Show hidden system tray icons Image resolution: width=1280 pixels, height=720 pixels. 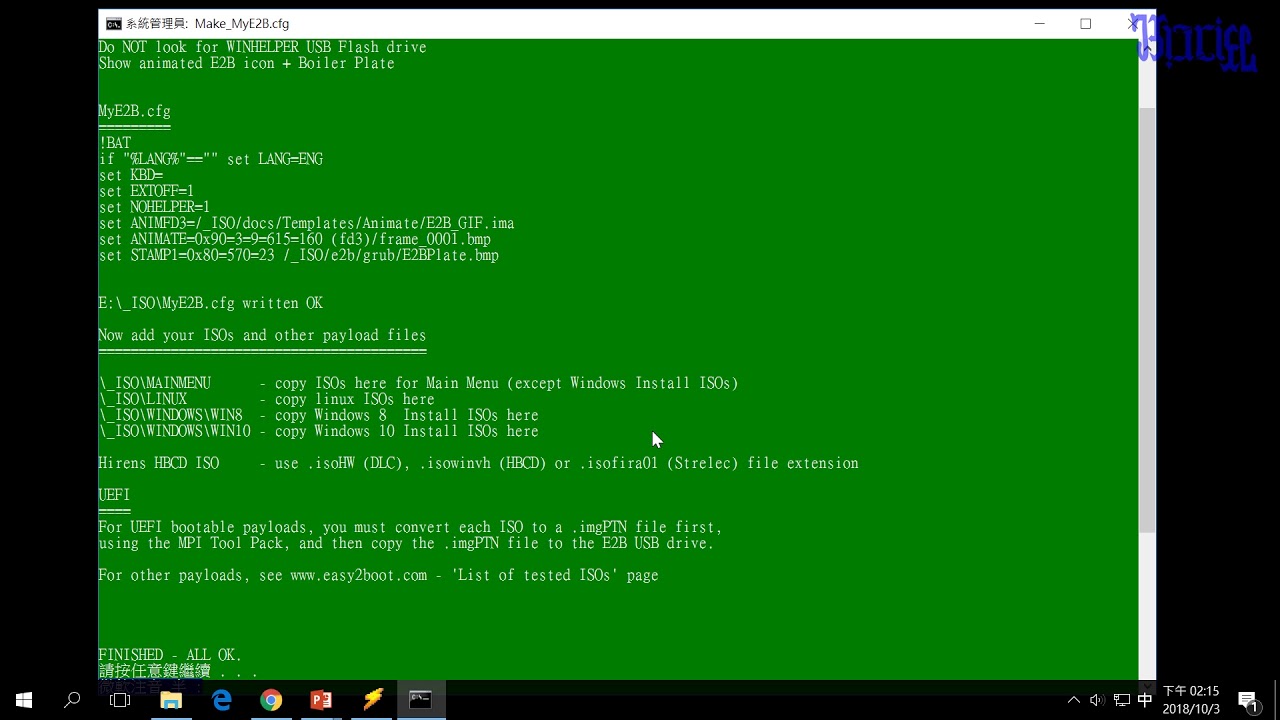point(1073,700)
